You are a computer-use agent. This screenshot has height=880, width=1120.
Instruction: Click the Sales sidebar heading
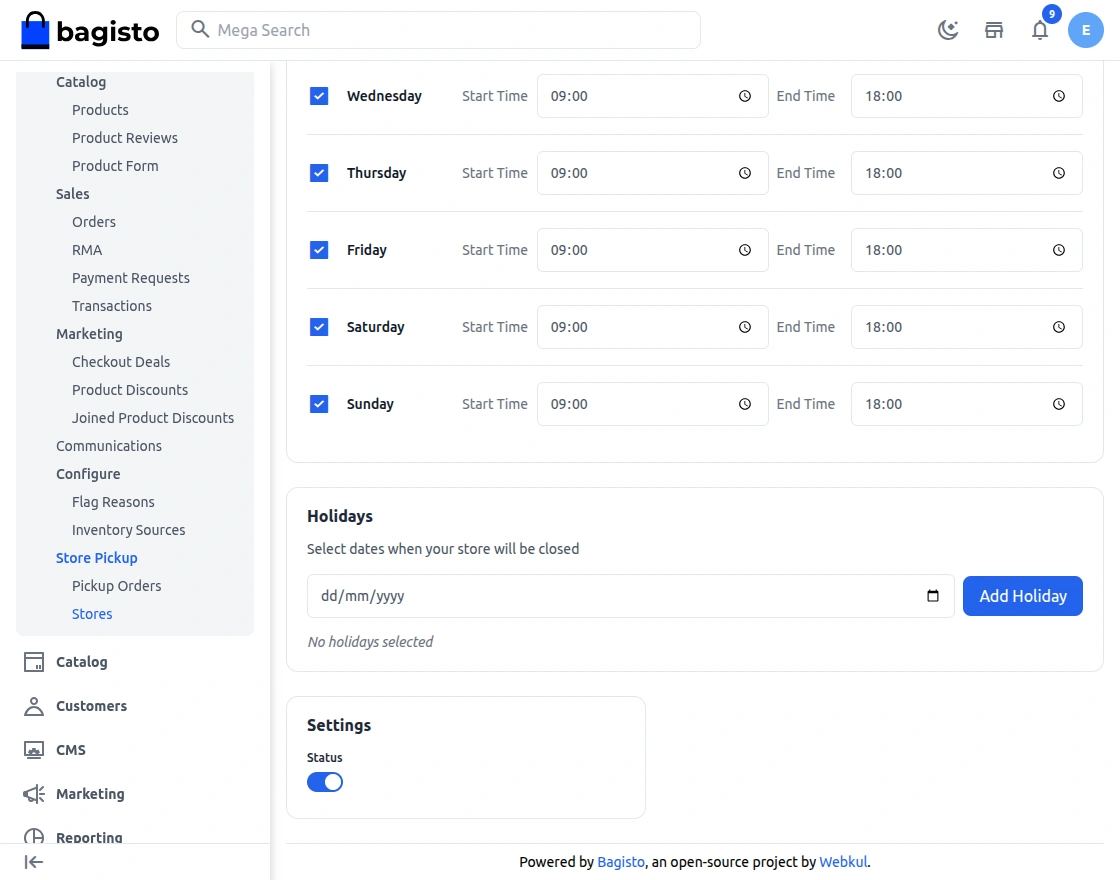pos(72,194)
